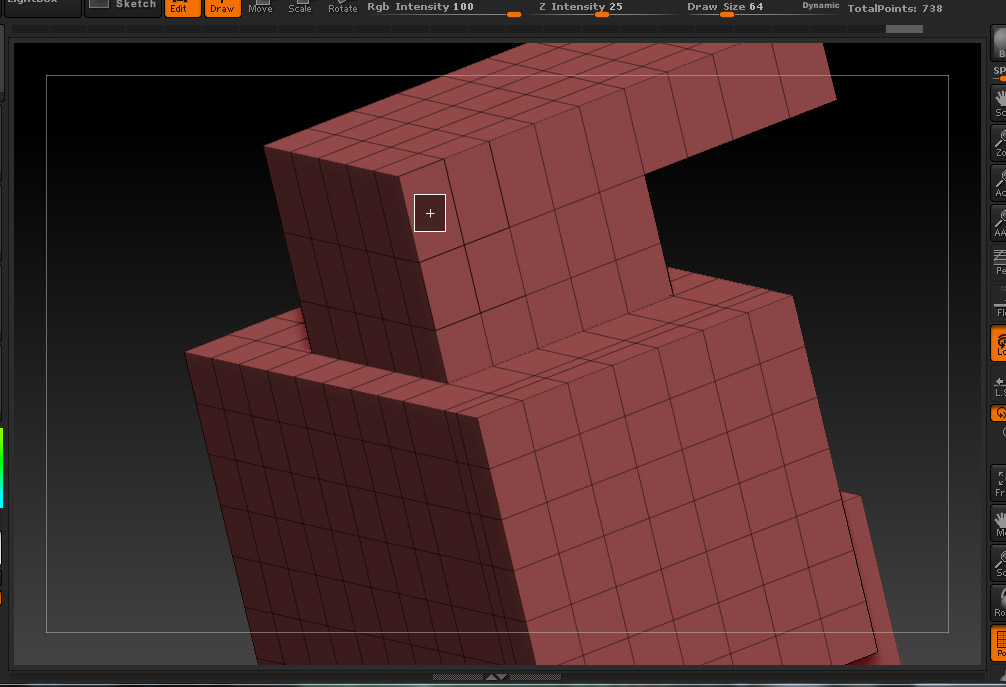Click the Rotate view icon on right shelf

[998, 603]
